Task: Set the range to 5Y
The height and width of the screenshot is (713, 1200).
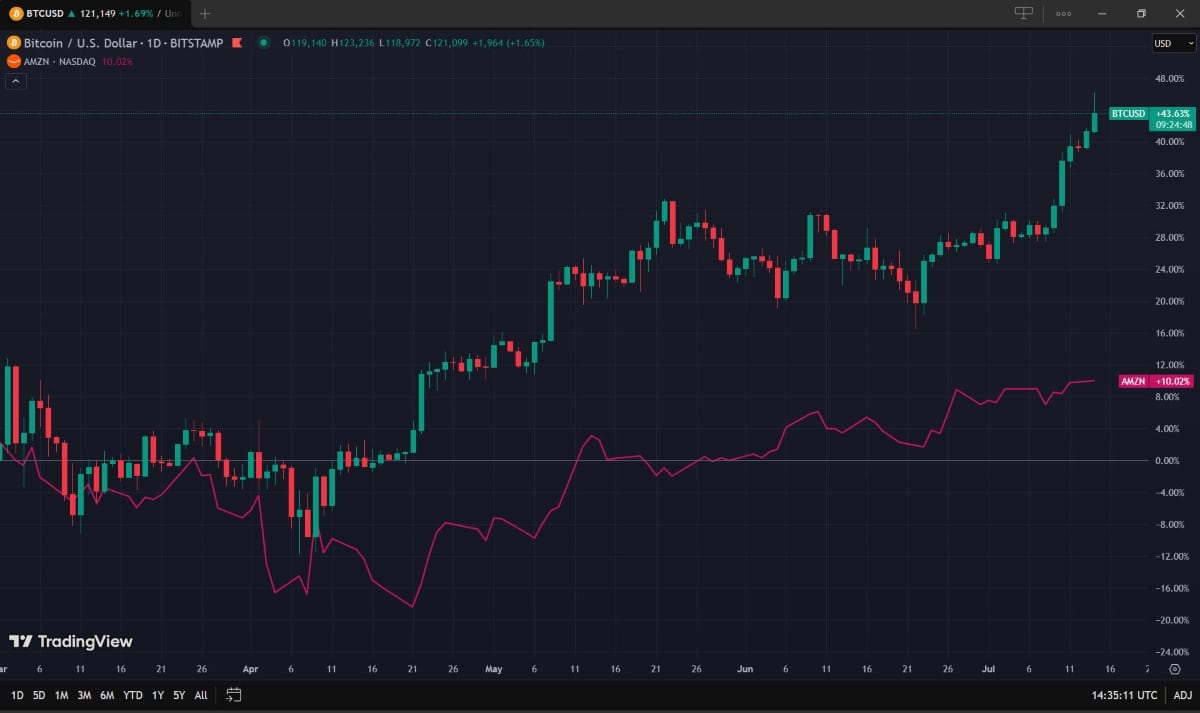Action: (x=179, y=695)
